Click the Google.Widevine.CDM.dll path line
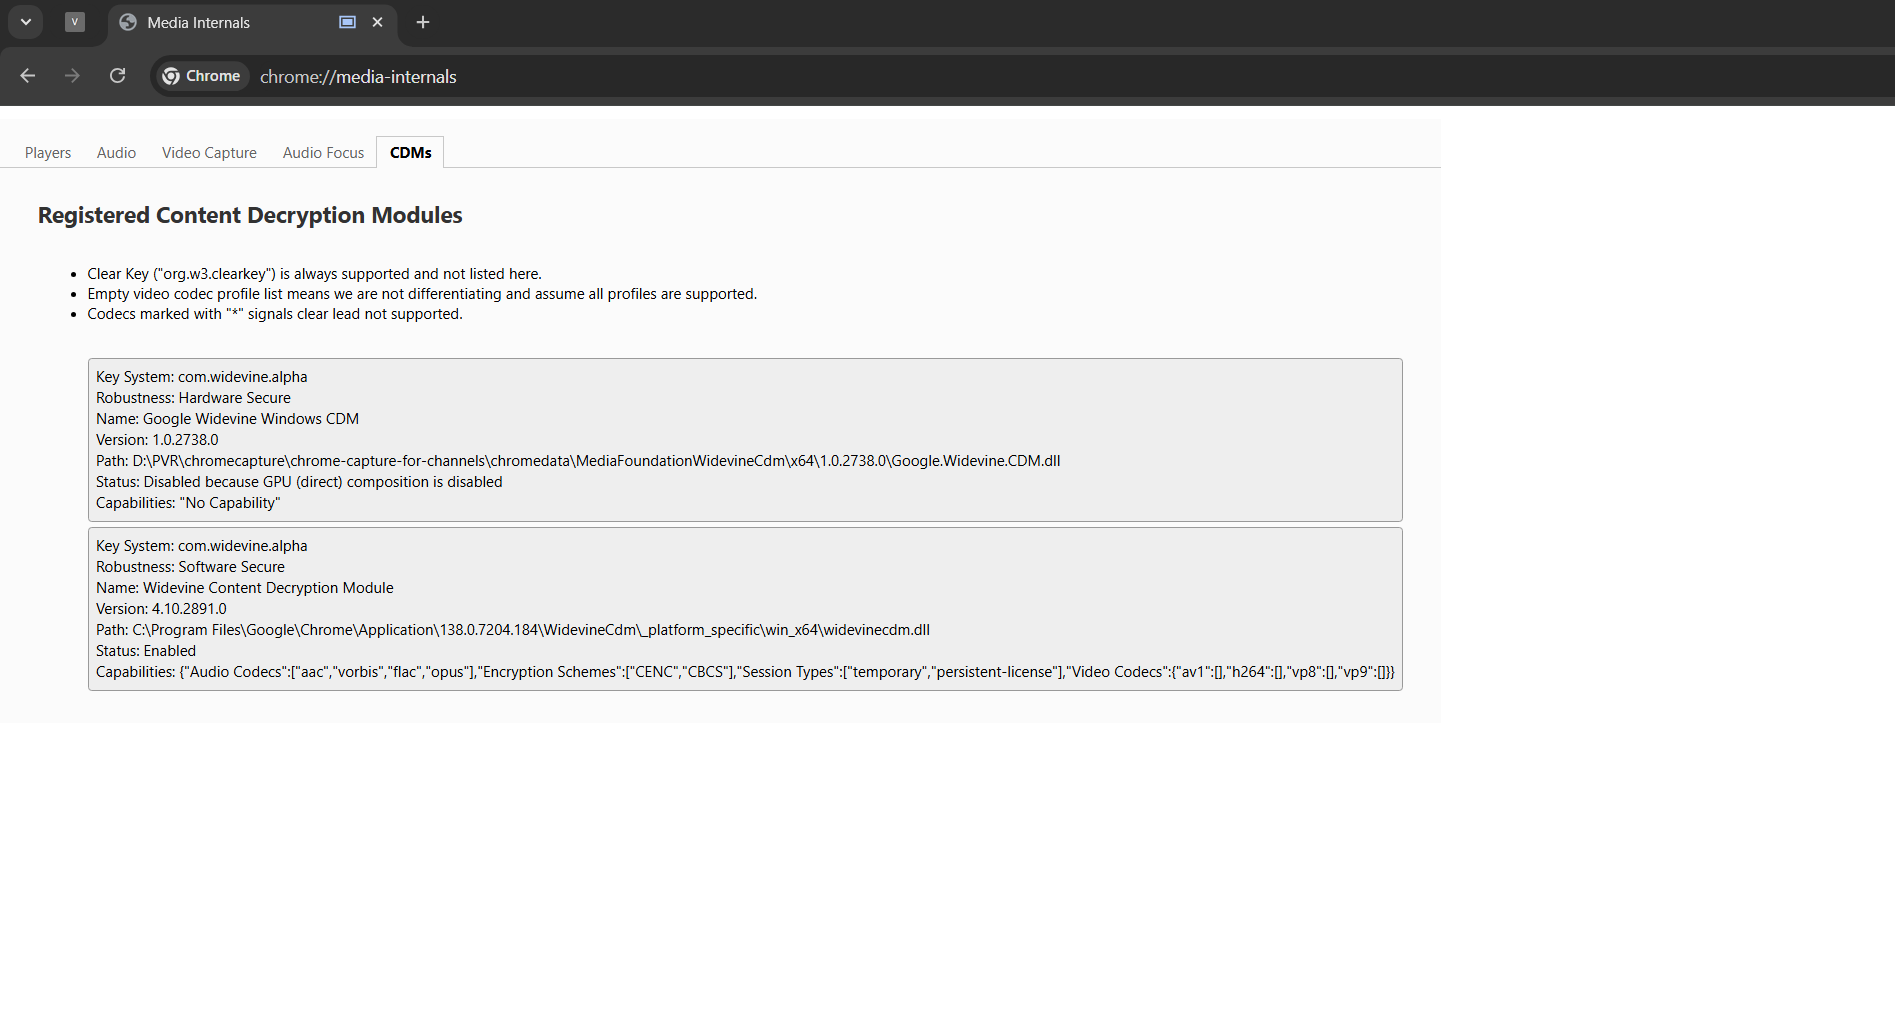Screen dimensions: 1895x1014 tap(578, 461)
